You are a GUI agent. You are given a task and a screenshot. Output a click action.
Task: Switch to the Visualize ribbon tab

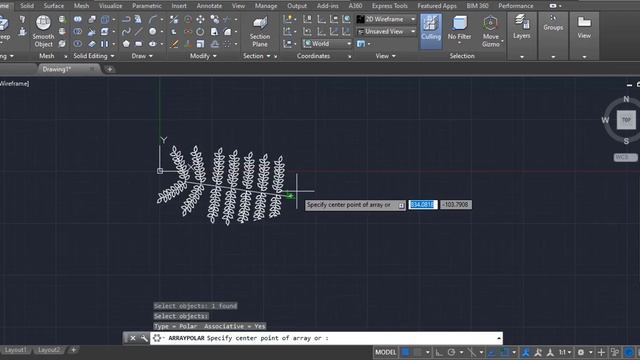[111, 6]
